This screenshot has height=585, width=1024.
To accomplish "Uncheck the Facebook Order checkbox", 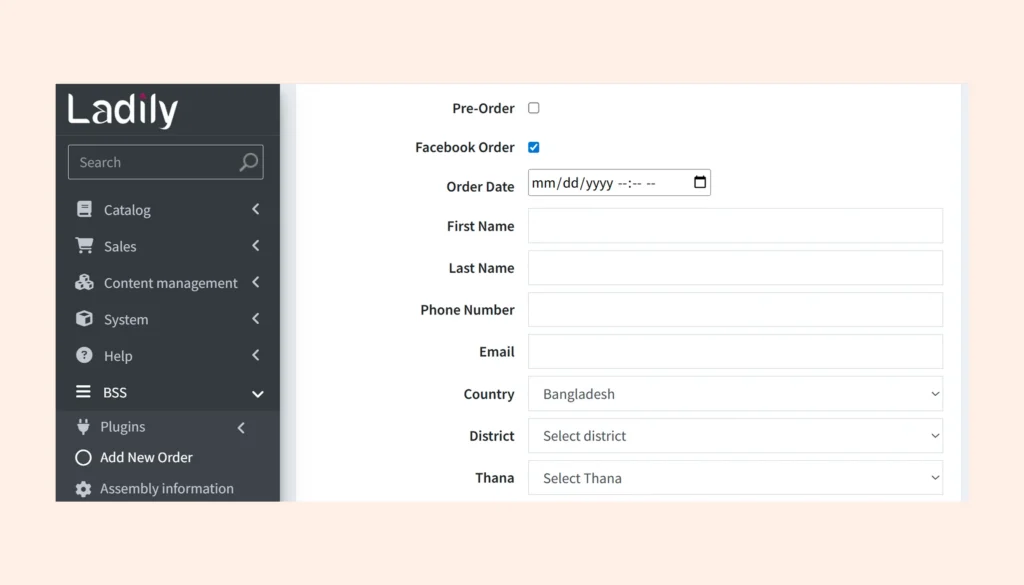I will pyautogui.click(x=534, y=147).
